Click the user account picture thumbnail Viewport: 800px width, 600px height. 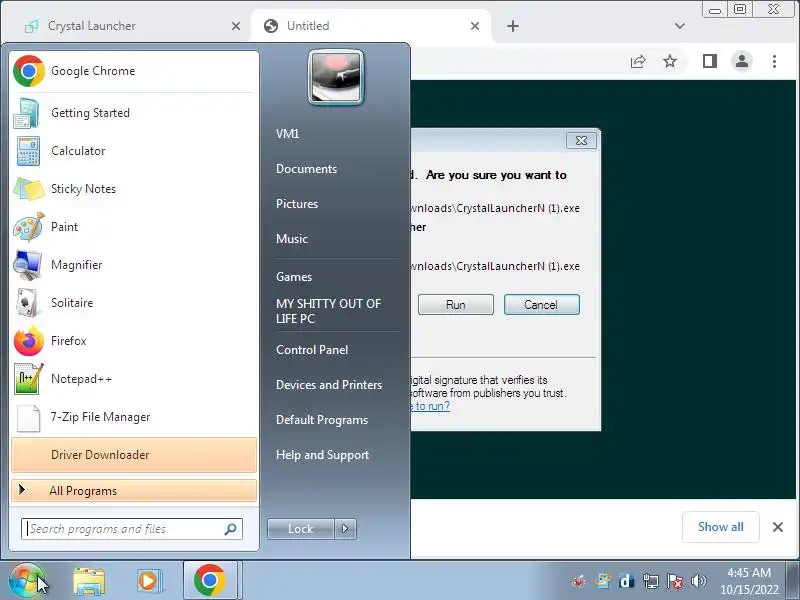tap(336, 77)
